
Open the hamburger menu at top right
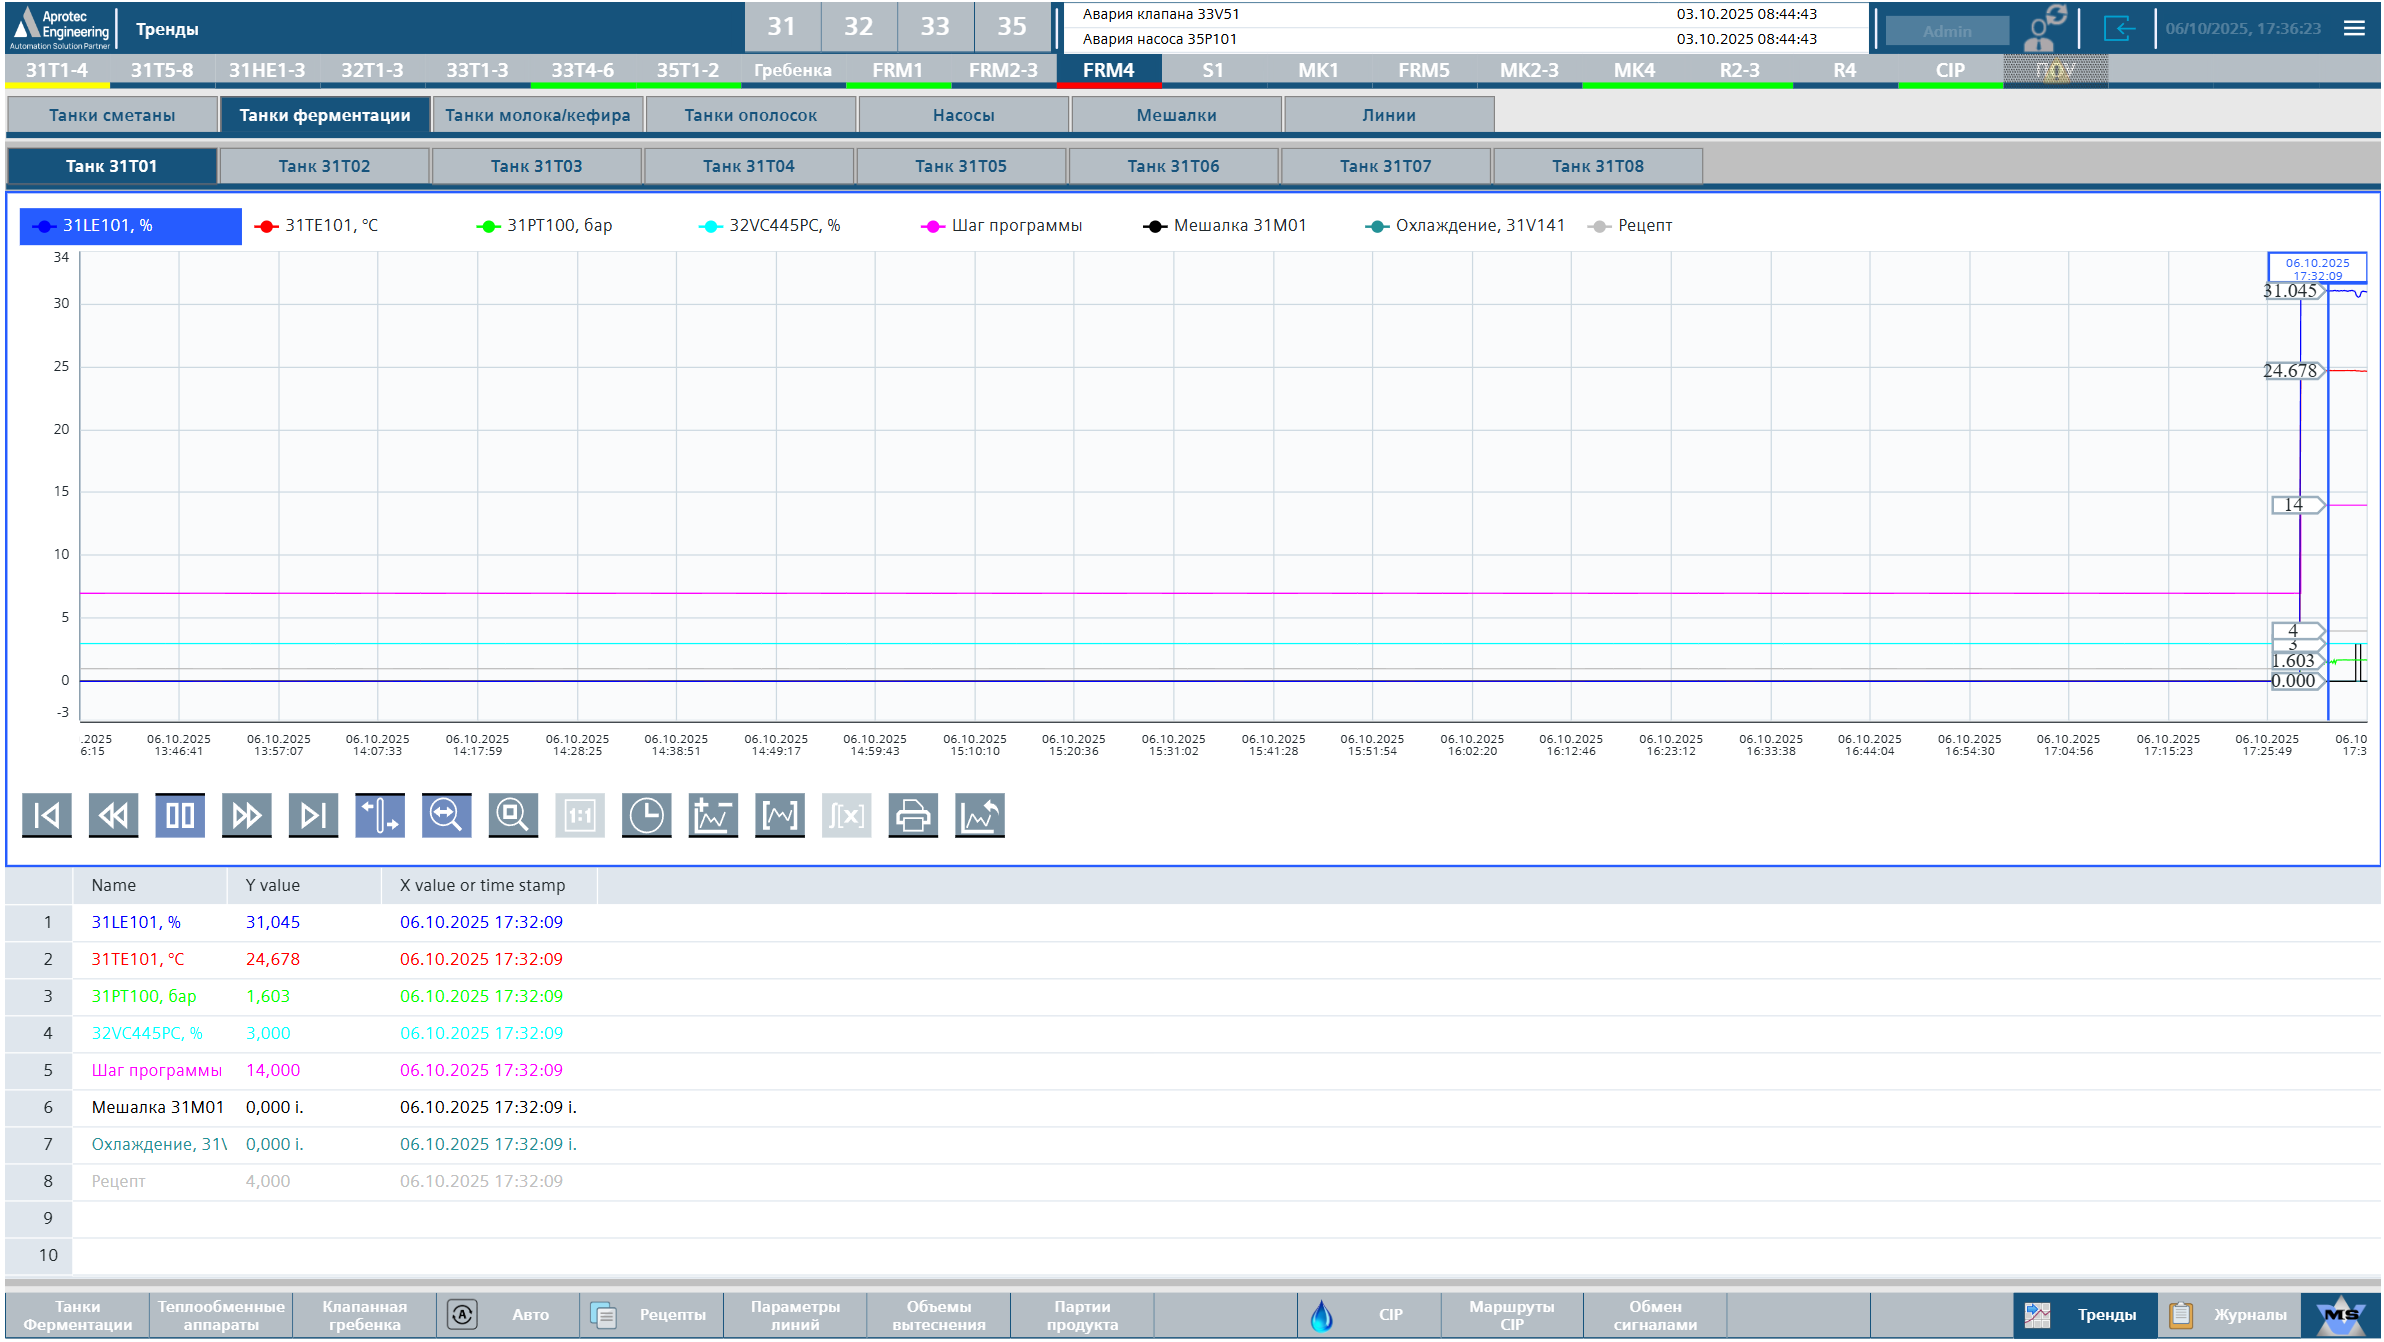click(x=2355, y=29)
